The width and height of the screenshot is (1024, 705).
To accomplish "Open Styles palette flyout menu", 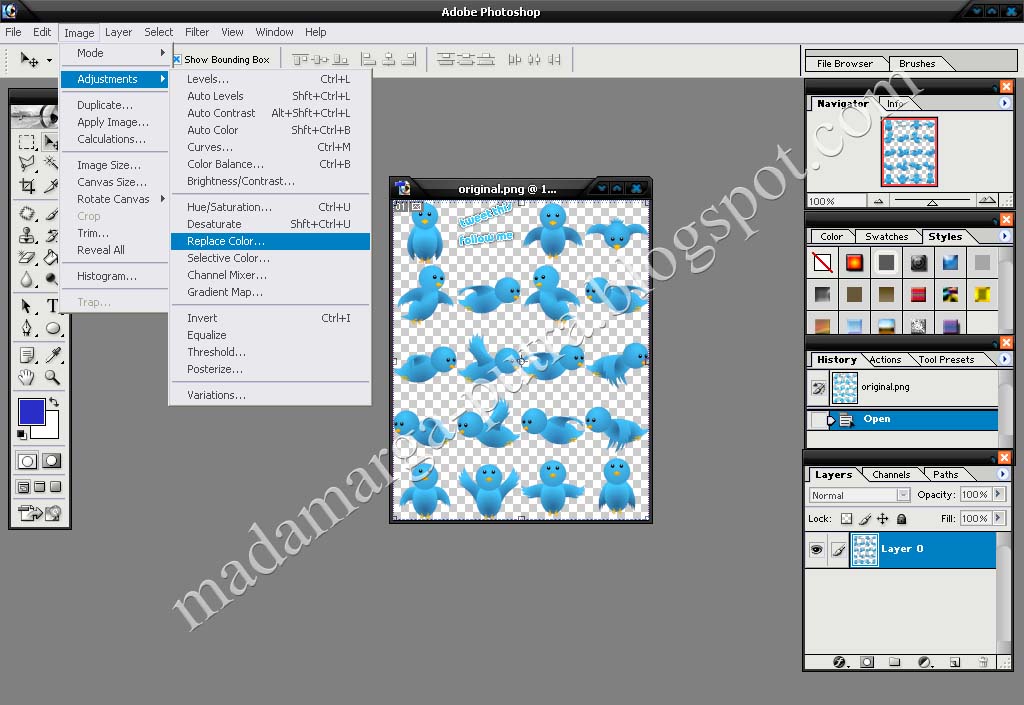I will click(1005, 236).
